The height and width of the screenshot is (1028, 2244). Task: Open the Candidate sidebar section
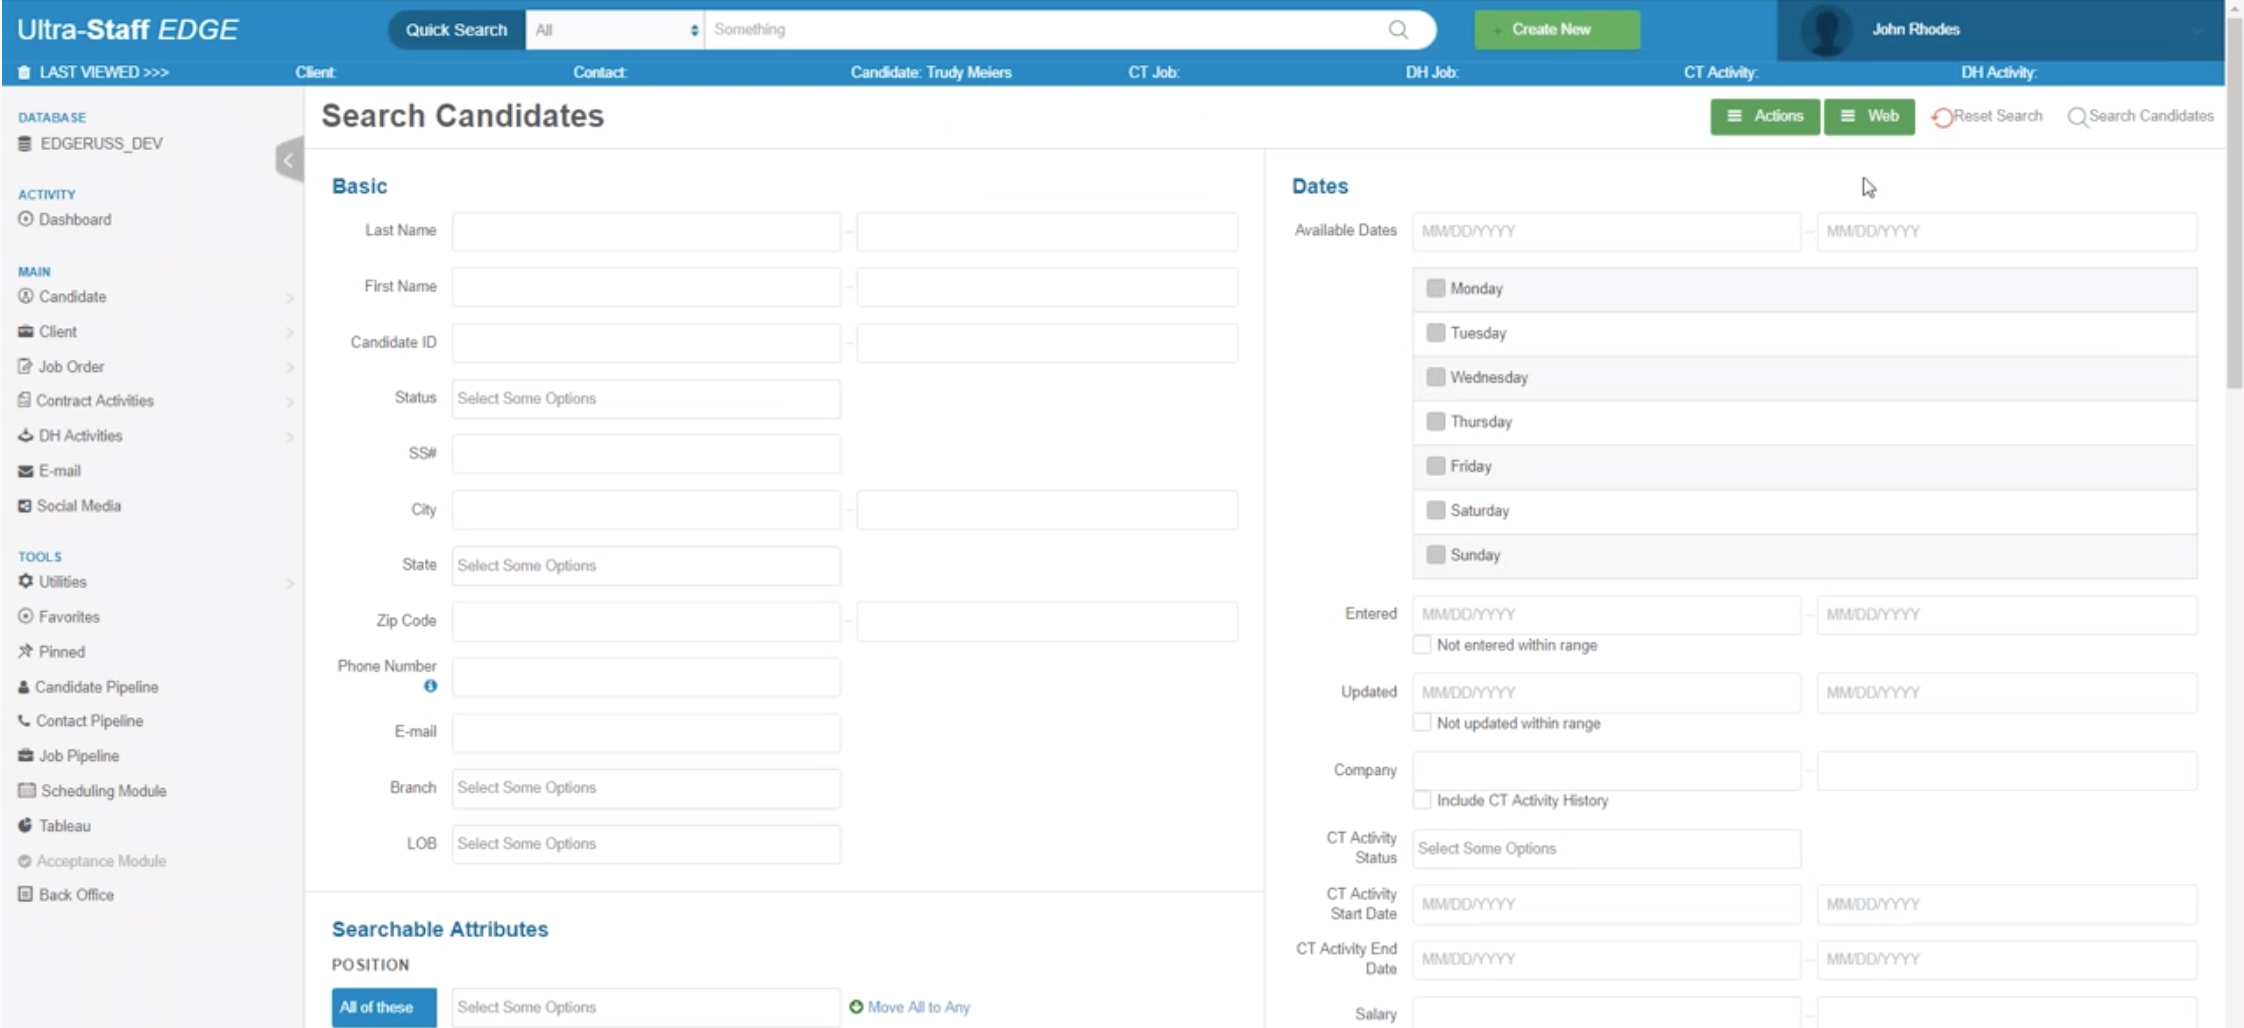[71, 296]
